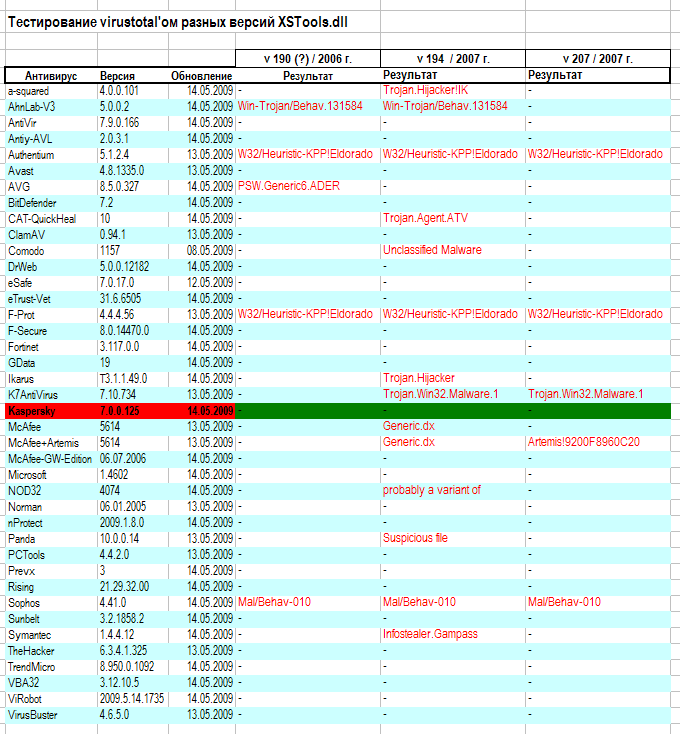The height and width of the screenshot is (734, 680).
Task: Select DrWeb version 5.0.0.12182 cell
Action: click(133, 266)
